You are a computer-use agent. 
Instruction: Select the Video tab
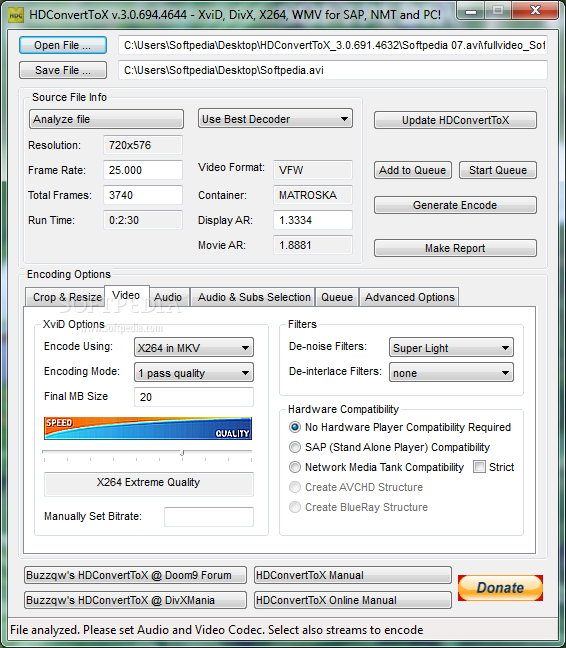tap(126, 295)
